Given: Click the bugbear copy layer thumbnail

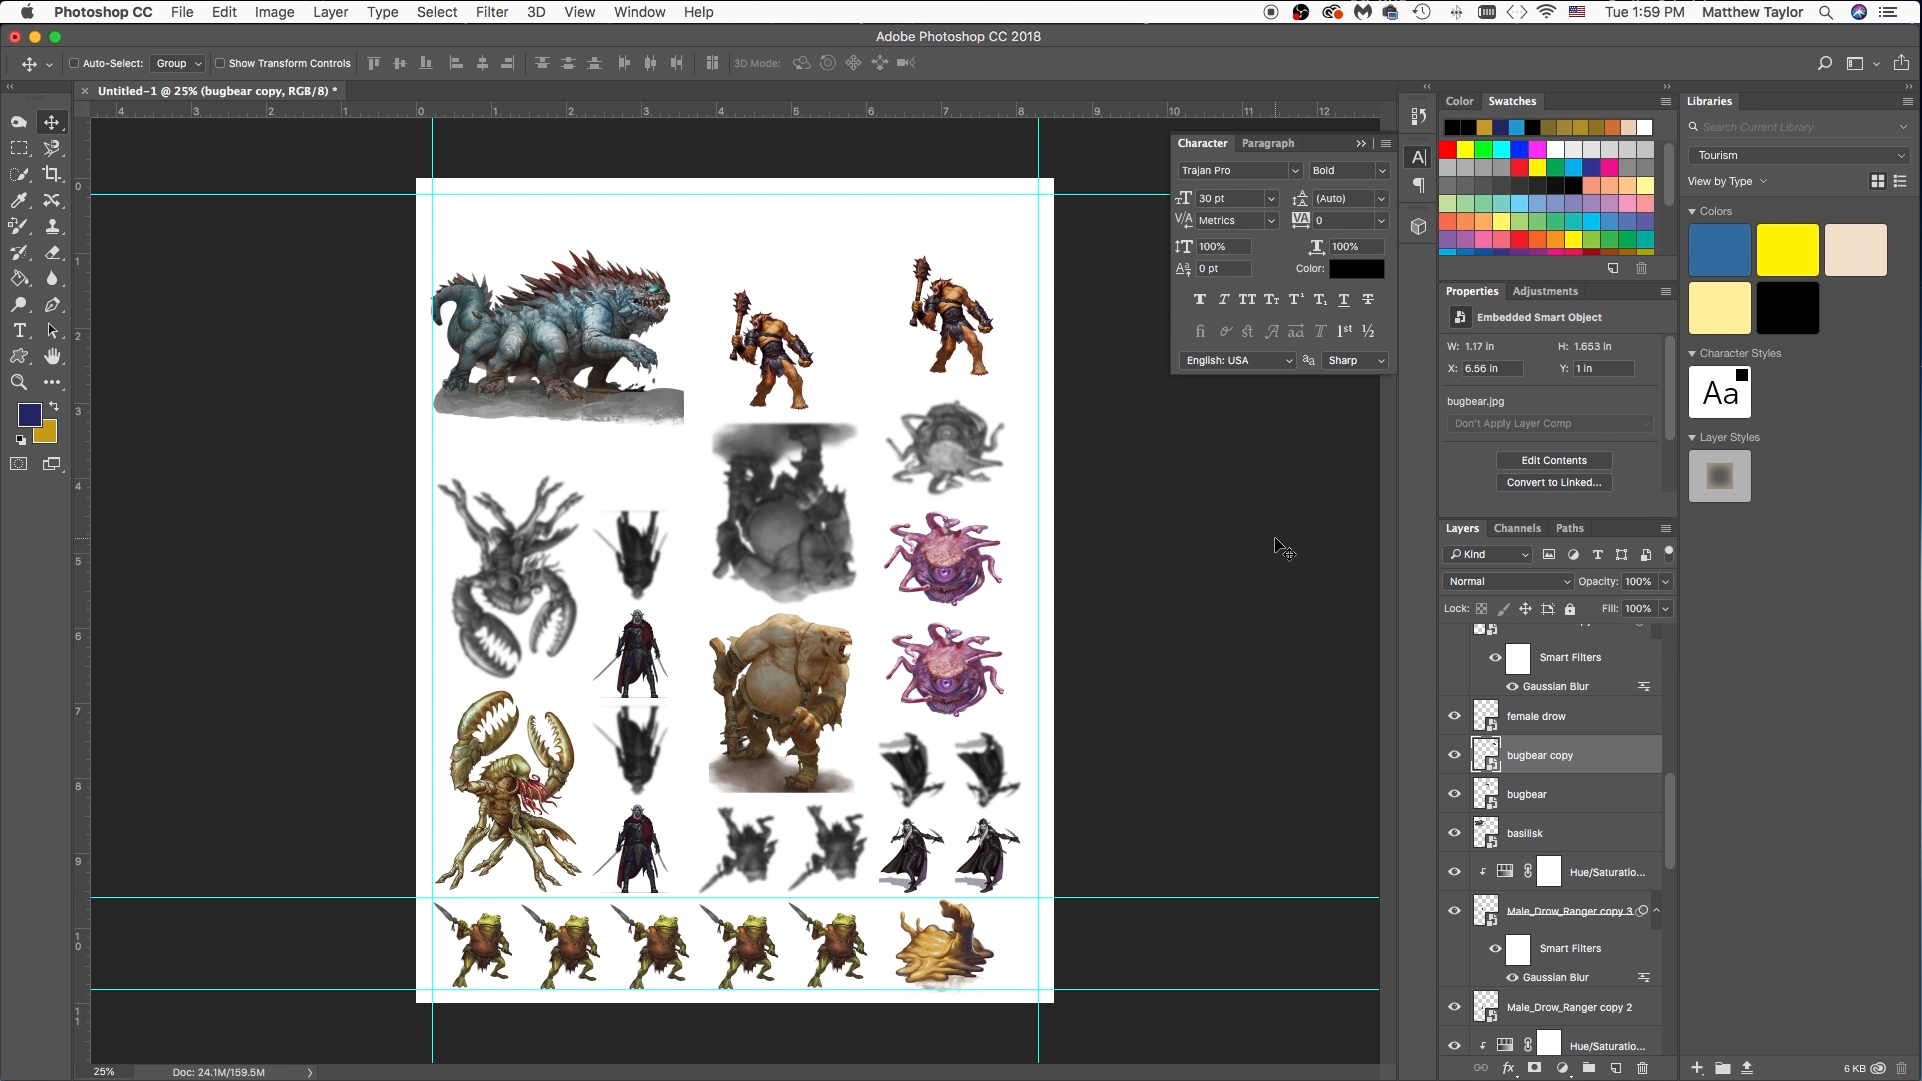Looking at the screenshot, I should coord(1487,754).
